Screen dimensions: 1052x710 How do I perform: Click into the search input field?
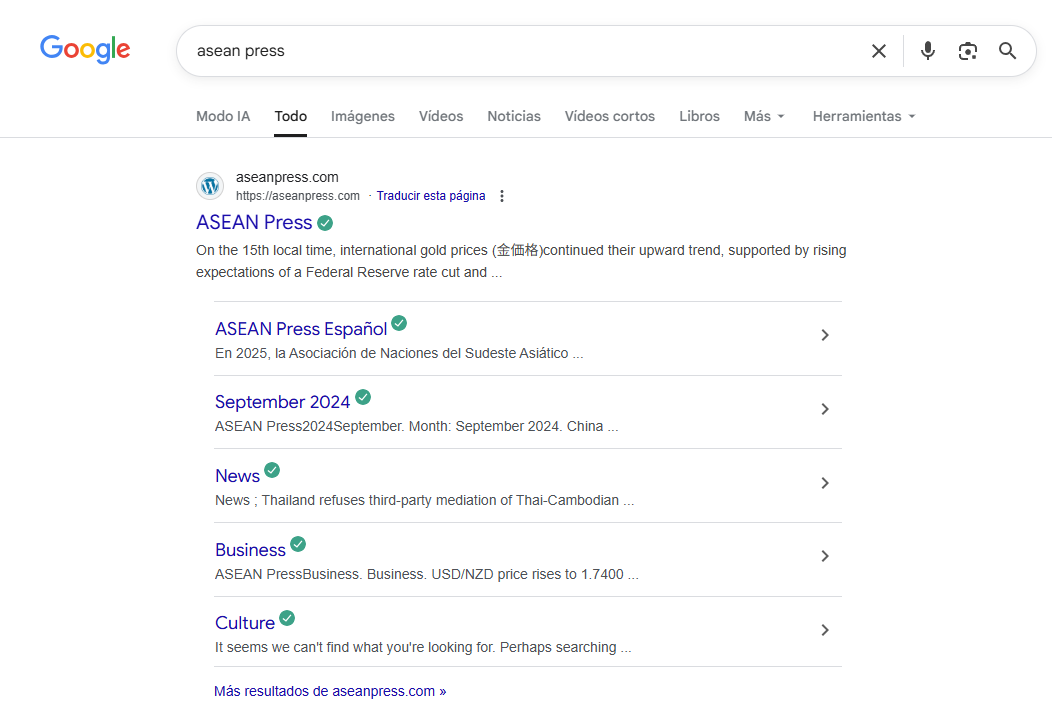[520, 51]
